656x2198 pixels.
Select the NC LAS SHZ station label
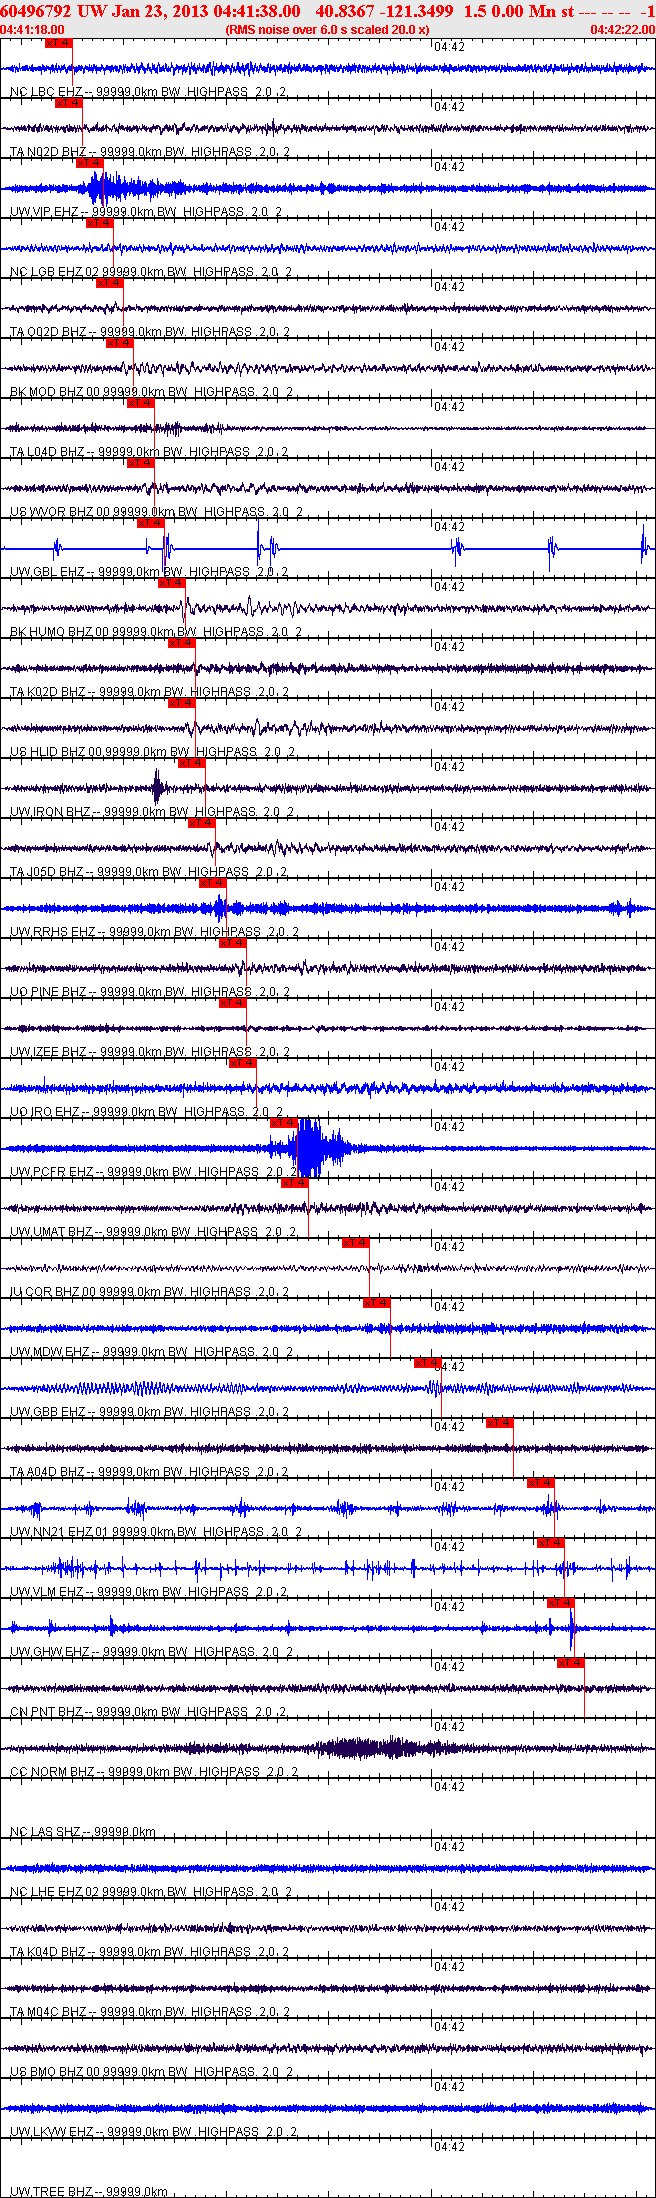click(x=83, y=1832)
